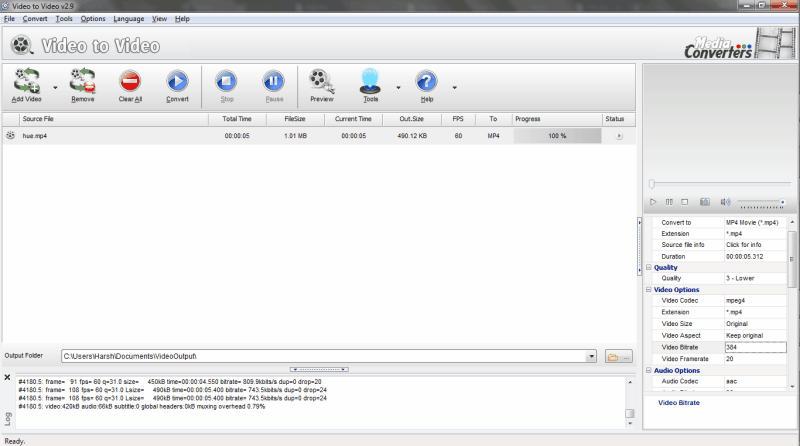The height and width of the screenshot is (446, 800).
Task: Click the 100 % progress bar
Action: coord(557,136)
